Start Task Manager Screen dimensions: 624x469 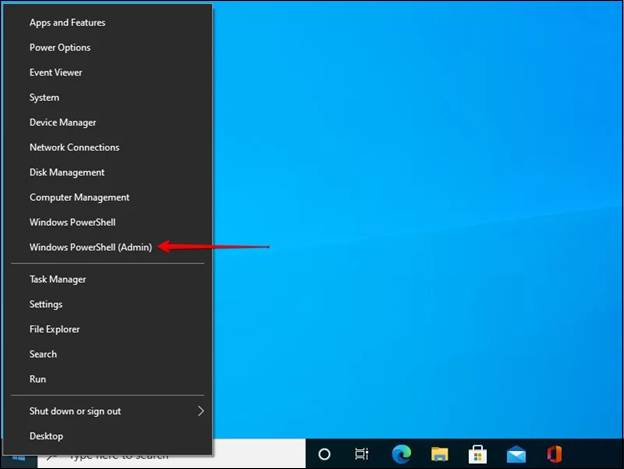[107, 279]
